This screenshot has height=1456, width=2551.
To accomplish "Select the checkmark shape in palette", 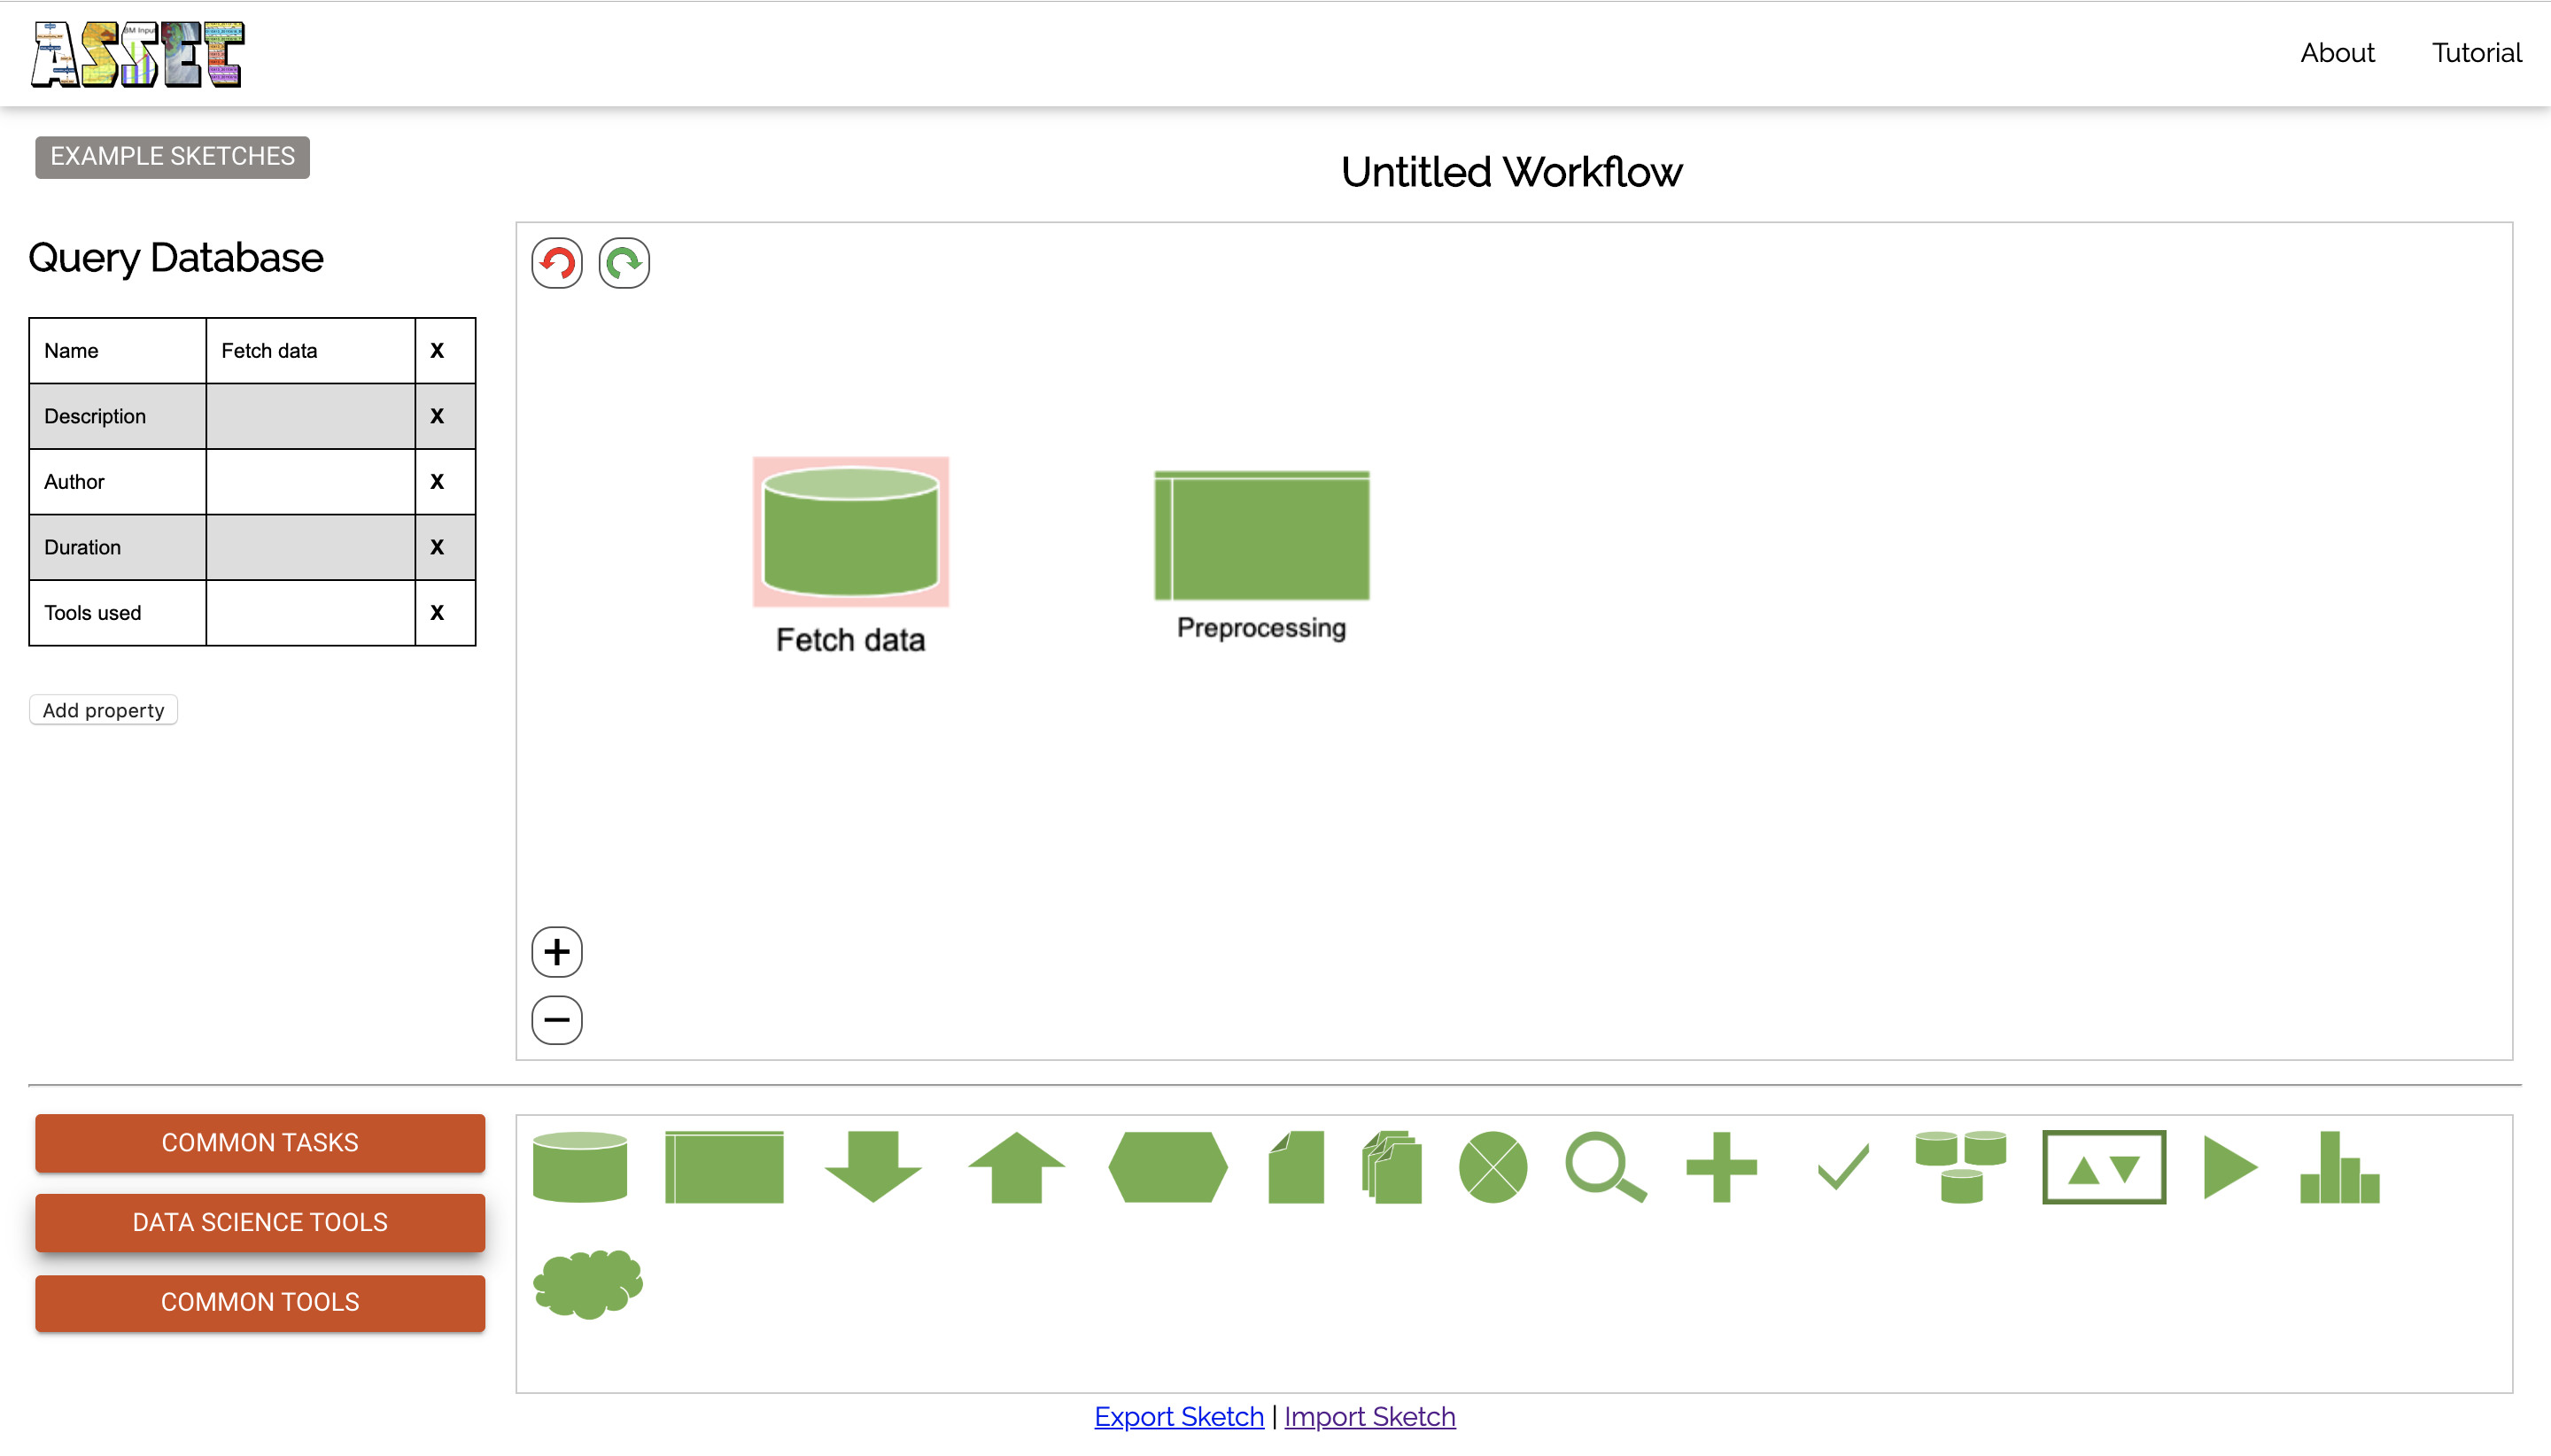I will [1842, 1167].
